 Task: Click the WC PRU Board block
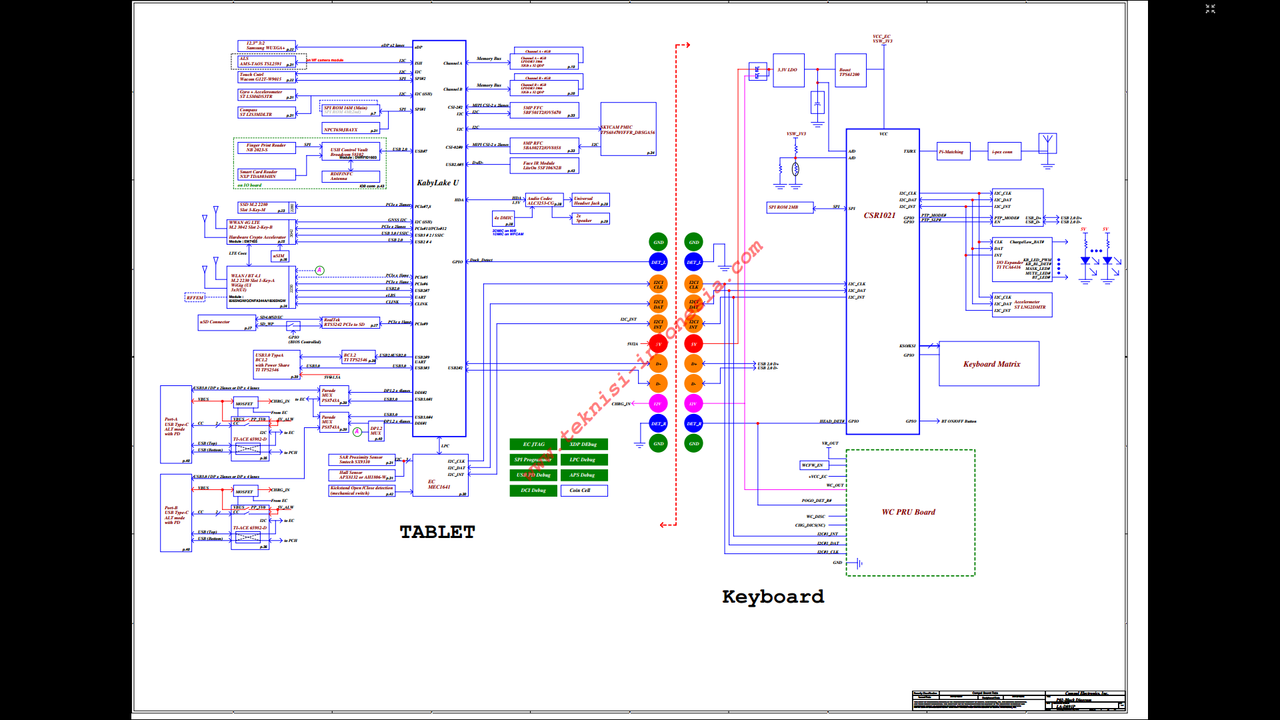point(910,512)
